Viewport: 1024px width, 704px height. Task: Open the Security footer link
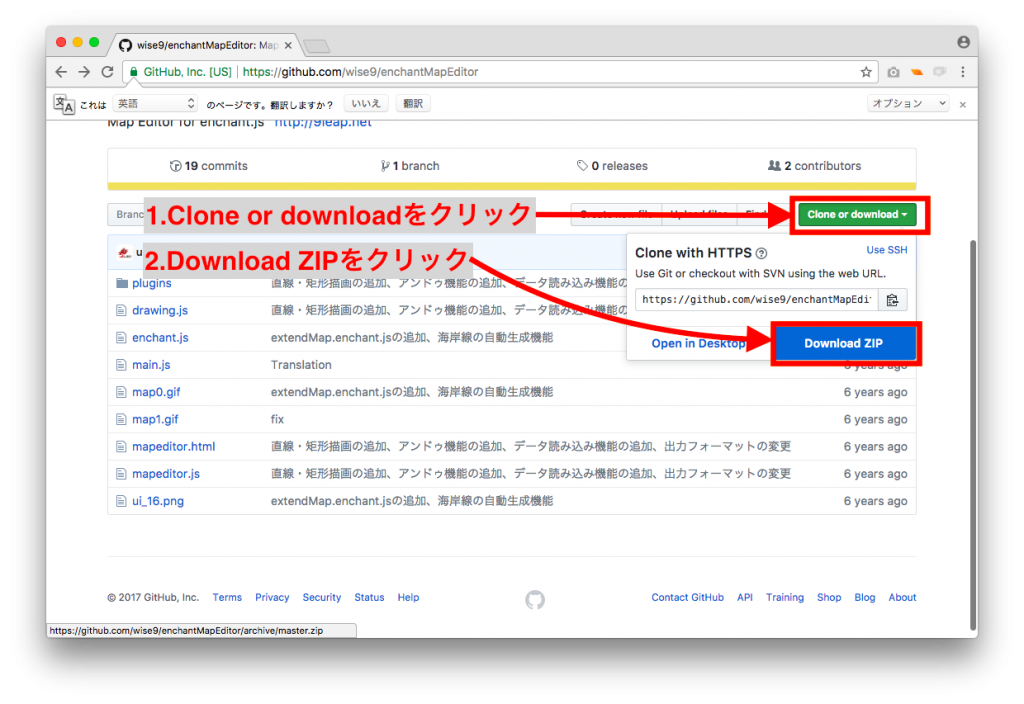321,598
